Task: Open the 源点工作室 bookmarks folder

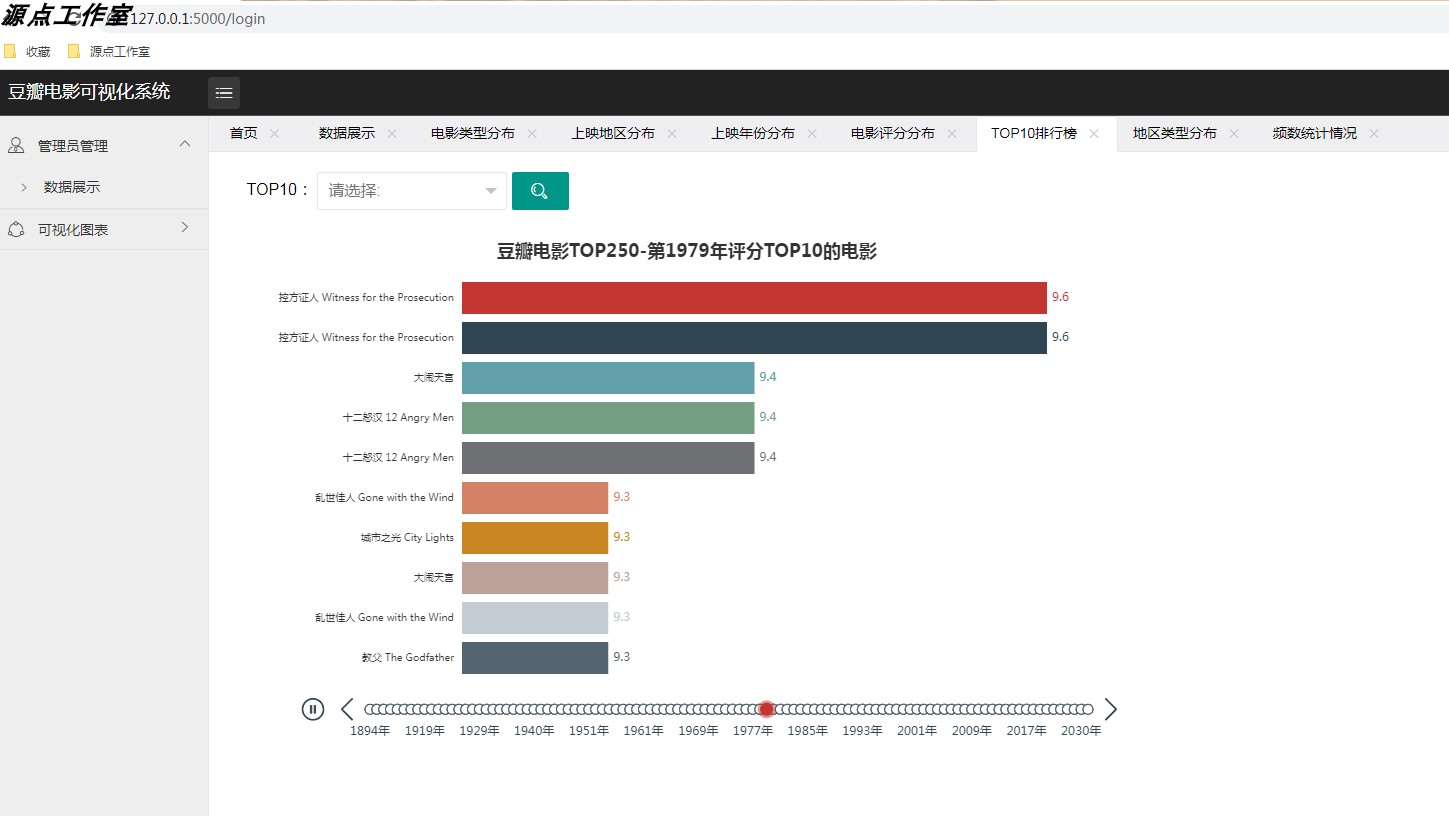Action: tap(109, 51)
